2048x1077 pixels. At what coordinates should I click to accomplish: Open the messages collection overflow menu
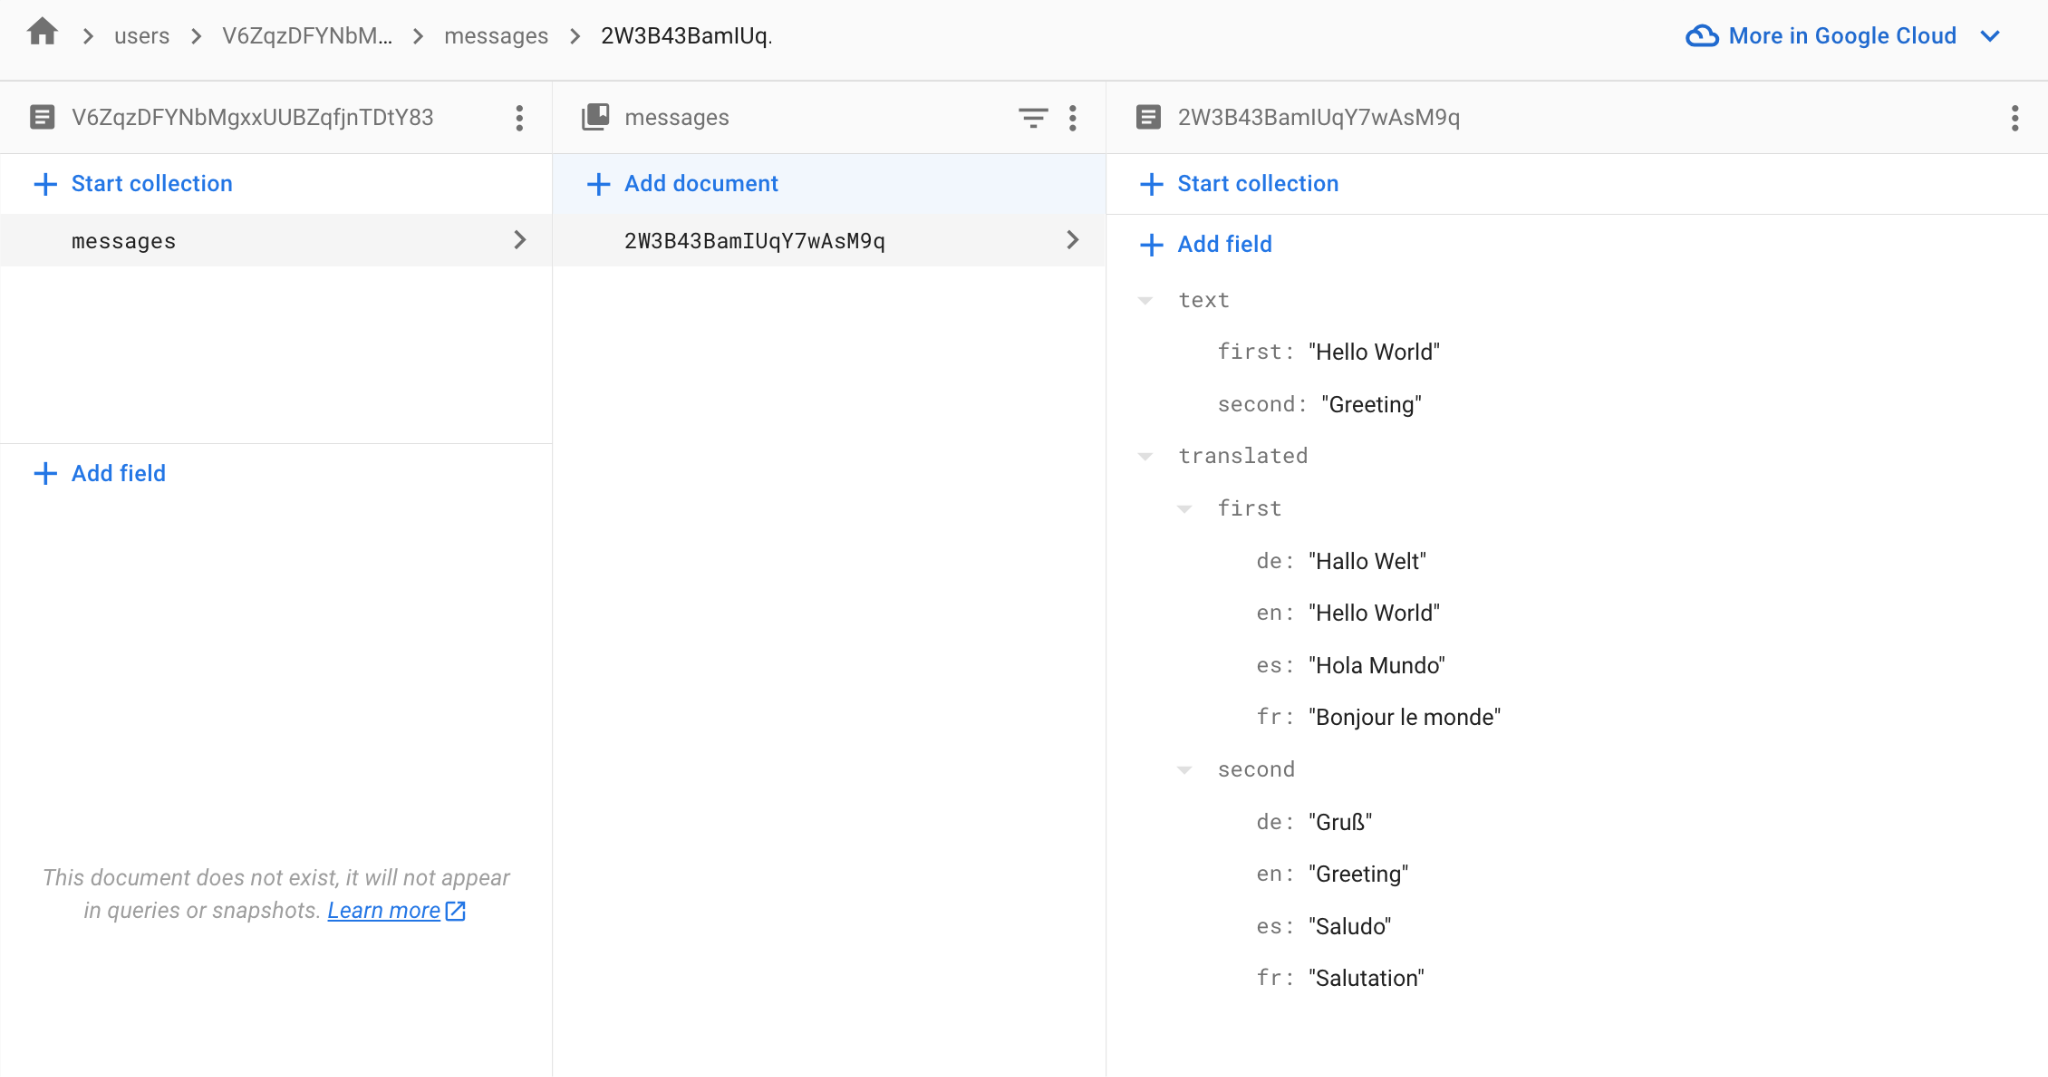(1073, 118)
